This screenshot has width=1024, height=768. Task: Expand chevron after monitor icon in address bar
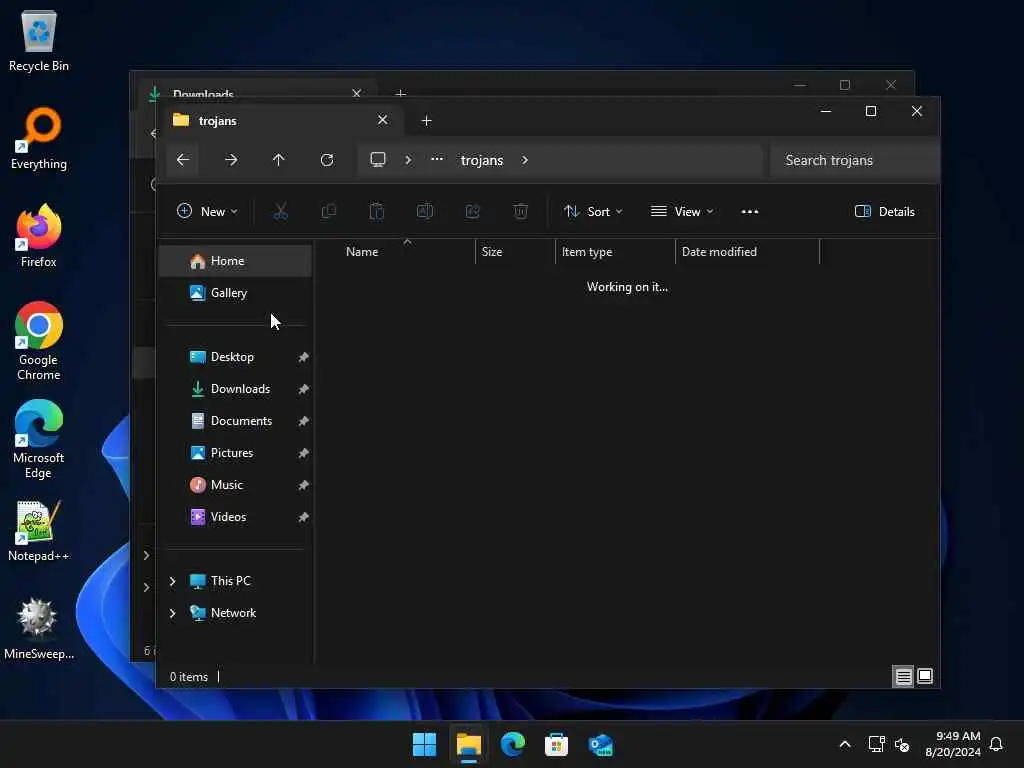click(x=408, y=160)
